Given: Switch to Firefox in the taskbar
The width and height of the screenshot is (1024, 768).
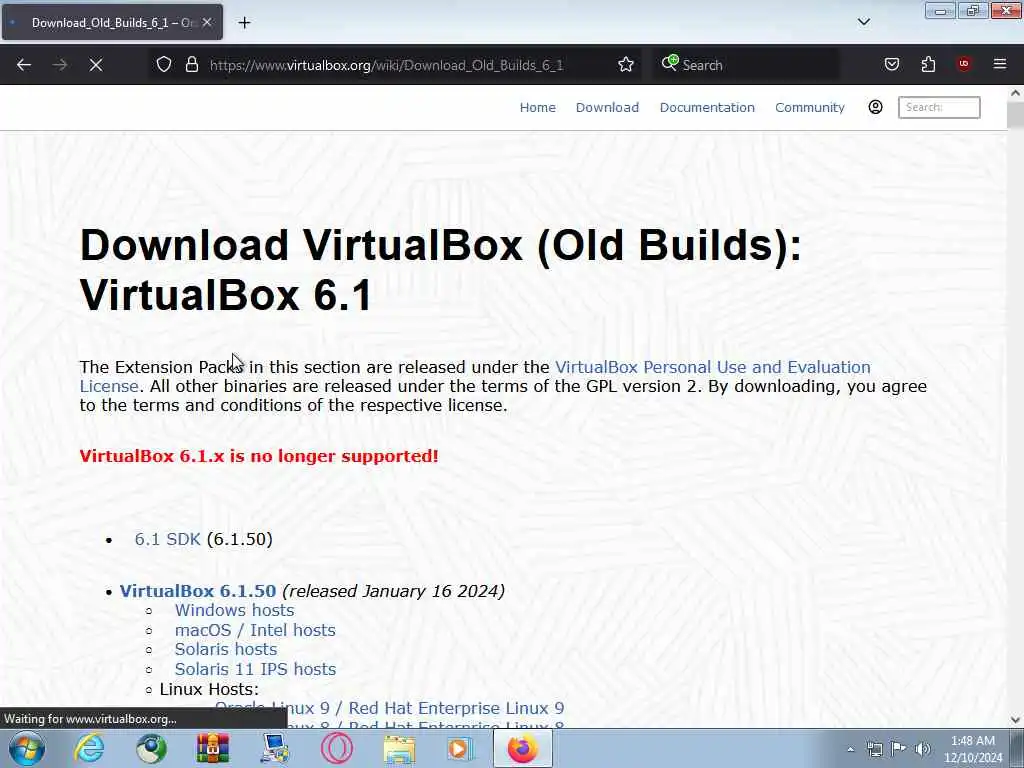Looking at the screenshot, I should [x=522, y=748].
